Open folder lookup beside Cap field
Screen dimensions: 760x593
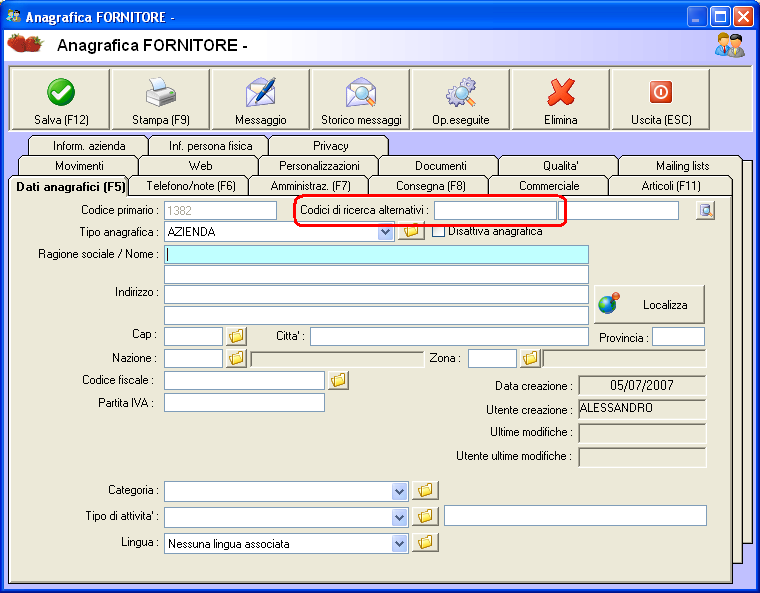(236, 336)
